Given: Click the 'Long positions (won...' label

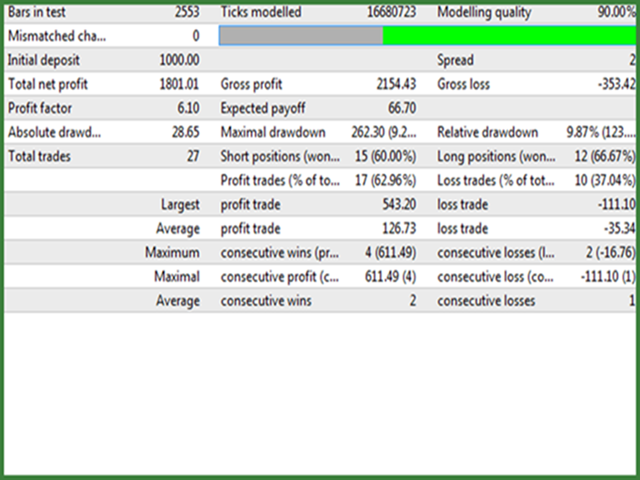Looking at the screenshot, I should coord(496,157).
